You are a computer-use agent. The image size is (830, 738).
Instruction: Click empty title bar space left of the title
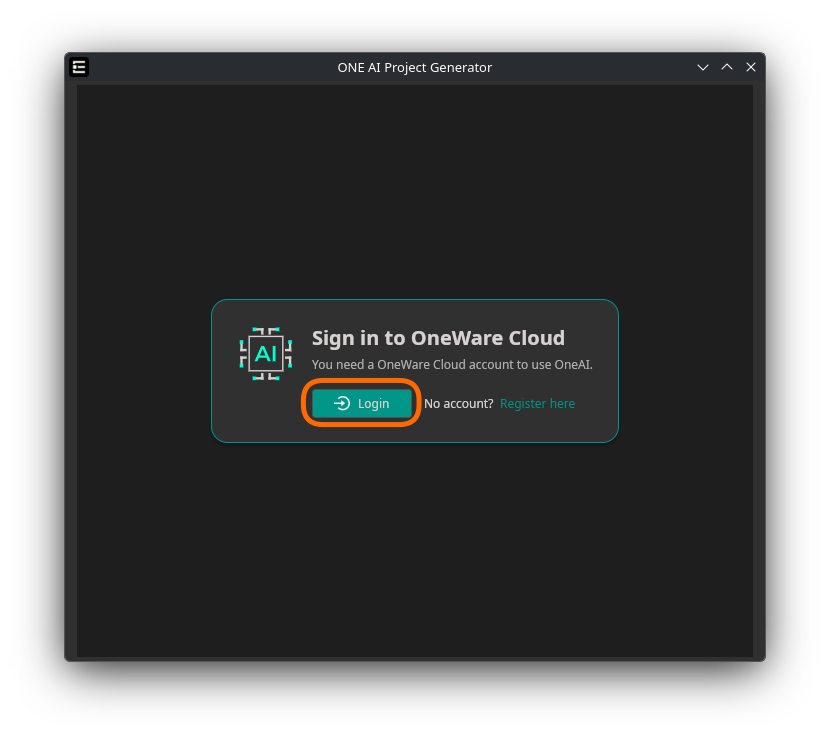(200, 67)
